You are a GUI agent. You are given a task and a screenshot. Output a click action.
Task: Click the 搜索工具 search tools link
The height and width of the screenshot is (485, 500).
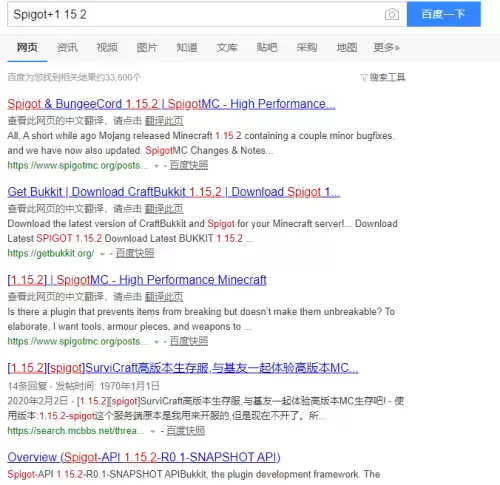(x=387, y=78)
